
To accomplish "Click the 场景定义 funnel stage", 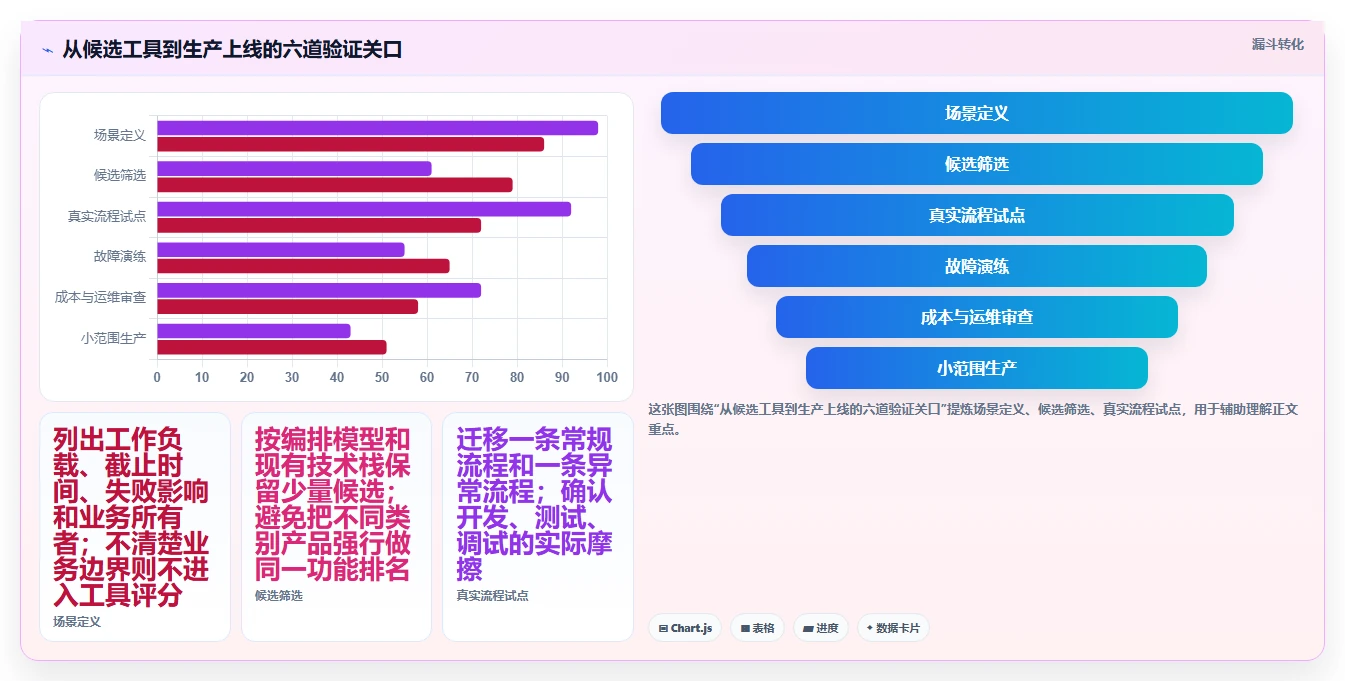I will coord(977,113).
